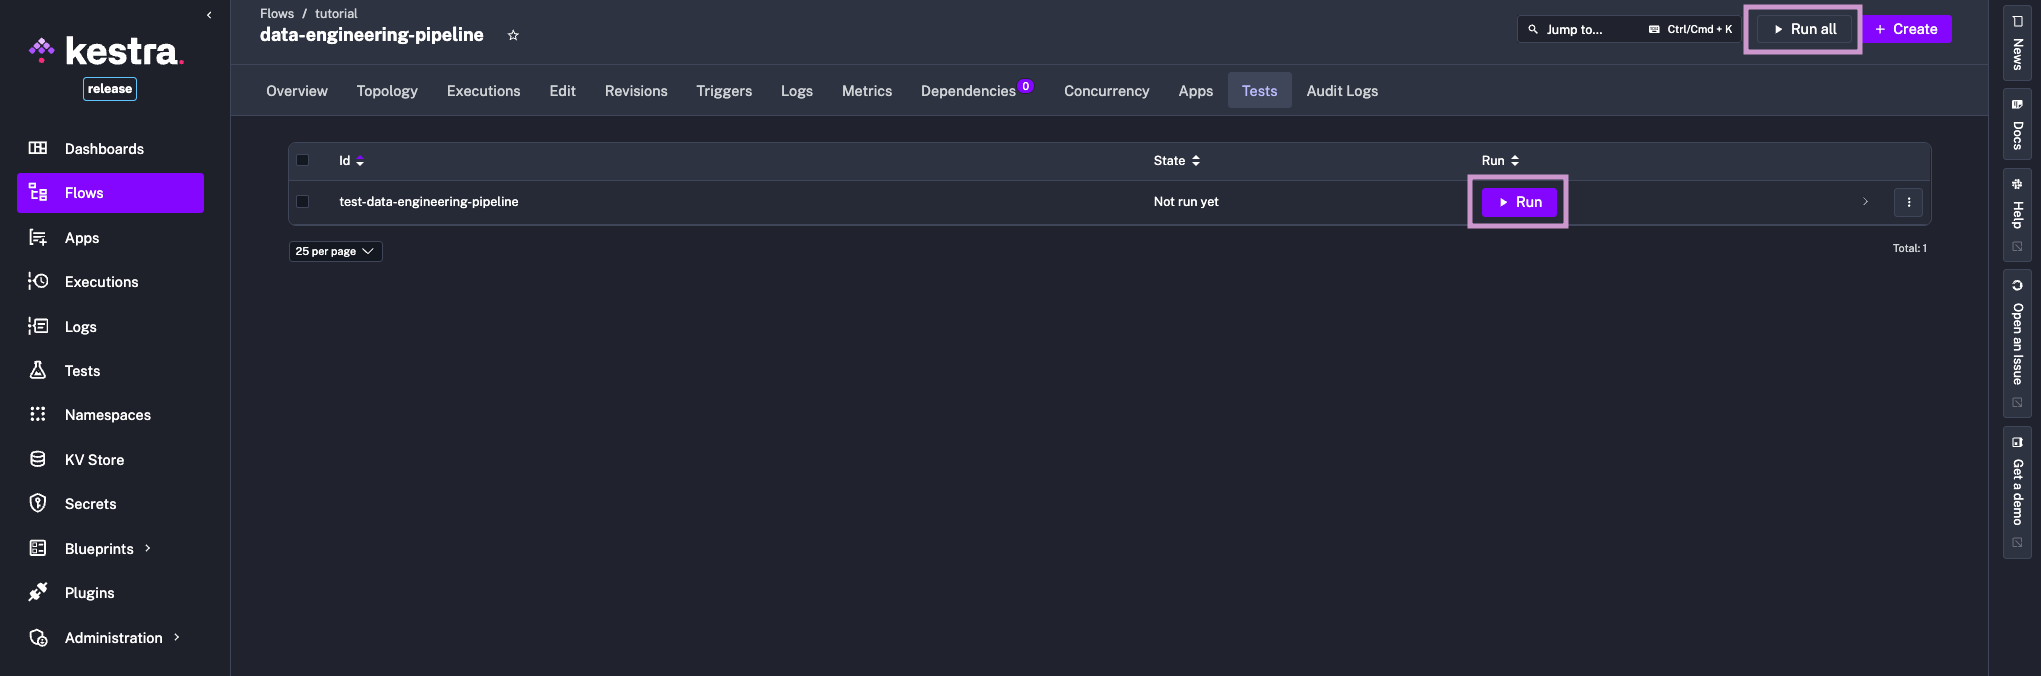Open the three-dot row actions menu
This screenshot has height=676, width=2041.
tap(1908, 202)
